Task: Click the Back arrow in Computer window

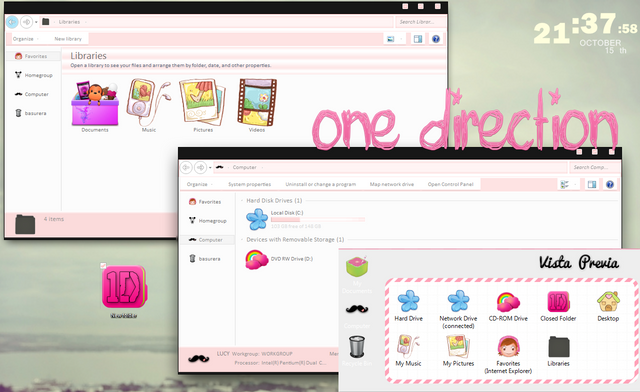Action: click(186, 167)
